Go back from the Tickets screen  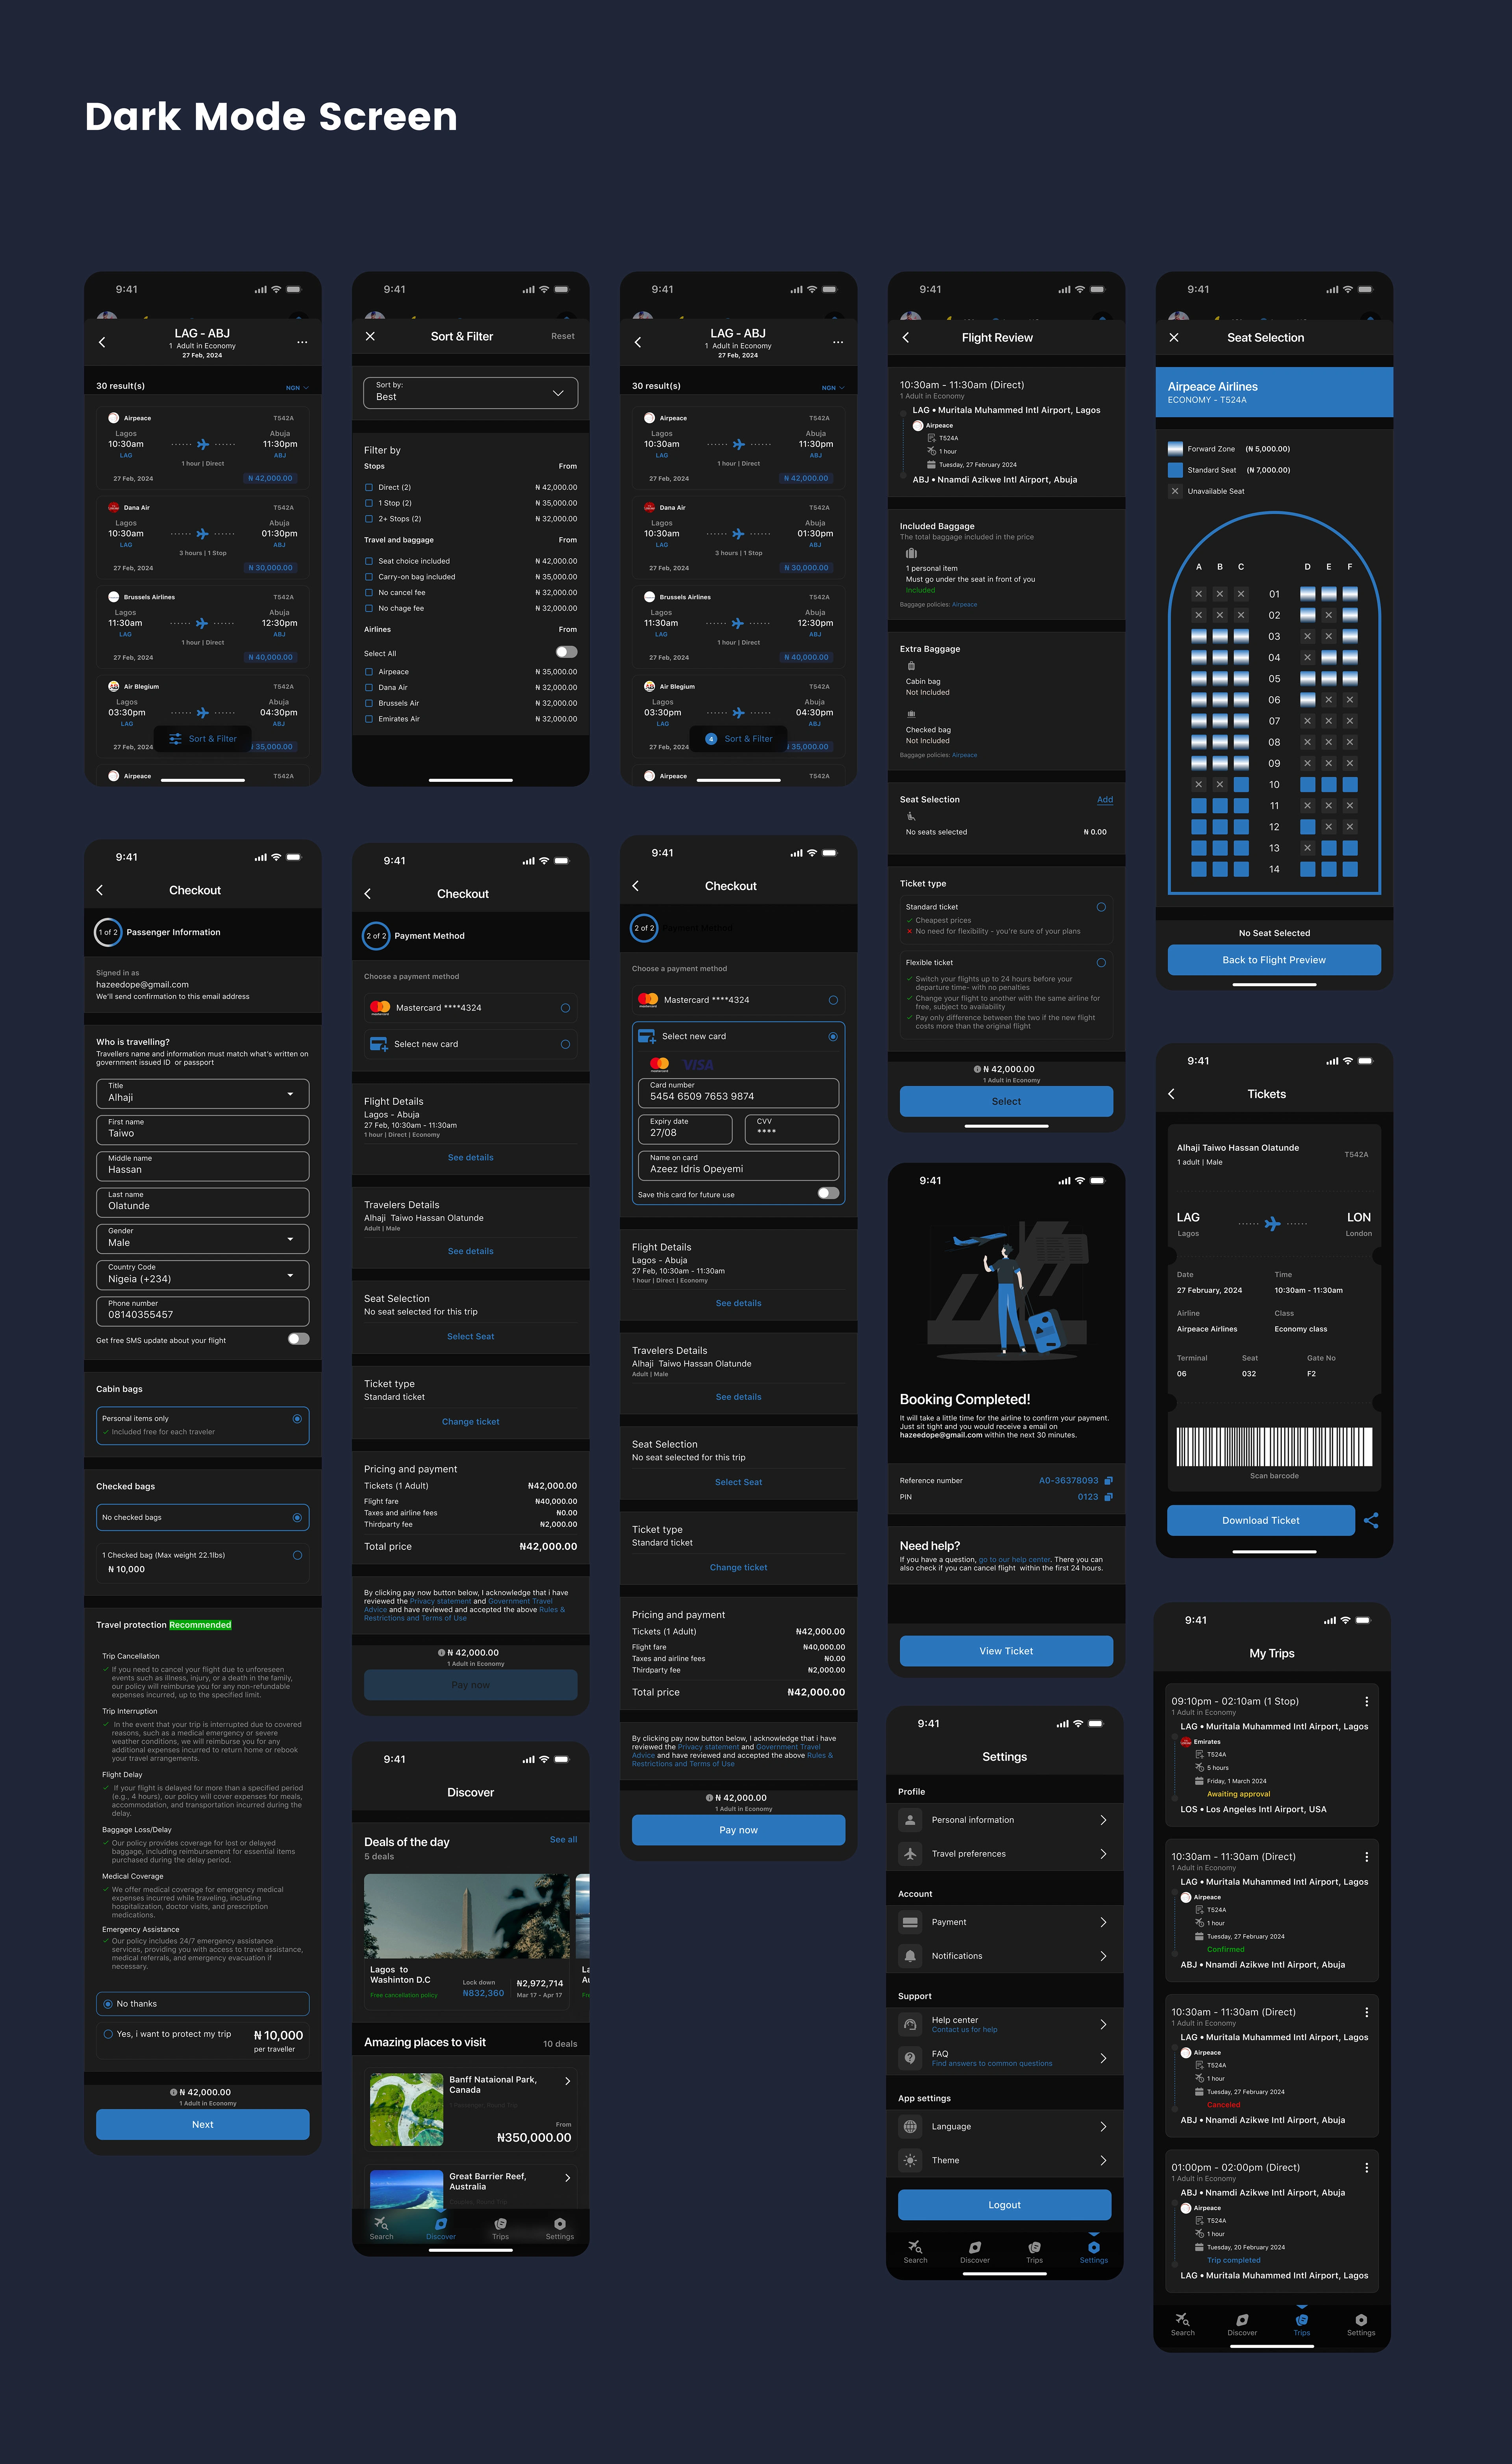(1171, 1094)
